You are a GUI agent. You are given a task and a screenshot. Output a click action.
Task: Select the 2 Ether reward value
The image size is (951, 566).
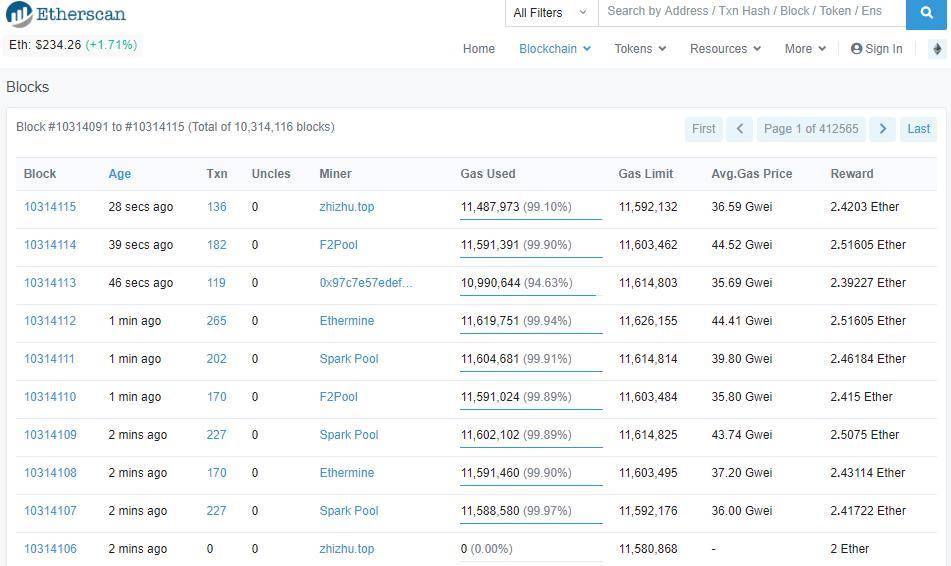pyautogui.click(x=850, y=549)
